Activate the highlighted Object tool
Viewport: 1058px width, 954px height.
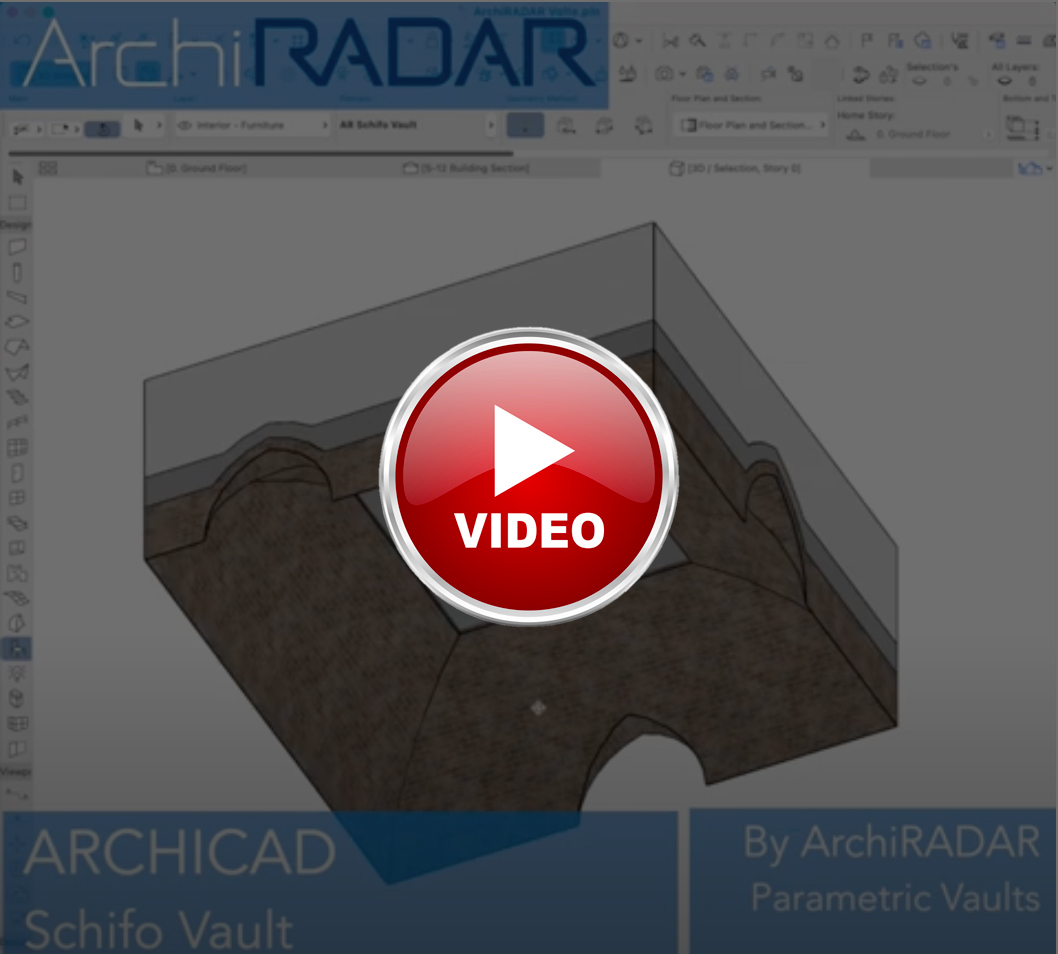pyautogui.click(x=17, y=648)
